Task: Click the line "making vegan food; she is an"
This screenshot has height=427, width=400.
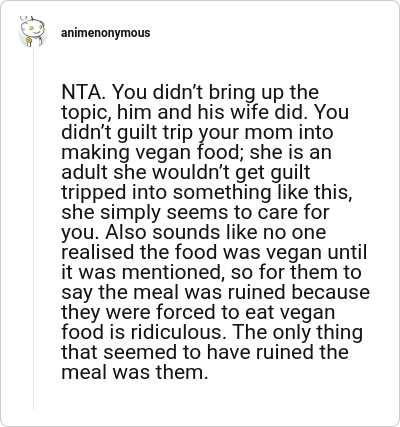Action: 196,152
